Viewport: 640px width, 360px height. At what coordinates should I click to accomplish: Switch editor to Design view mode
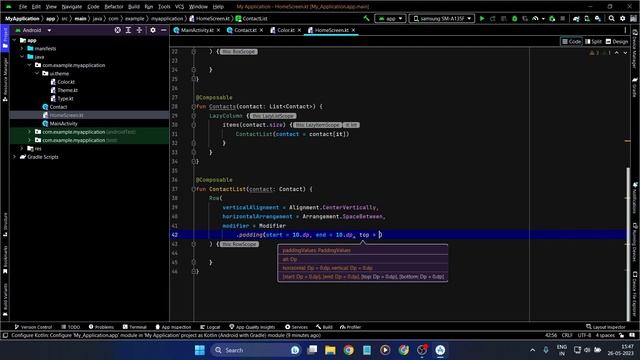617,41
